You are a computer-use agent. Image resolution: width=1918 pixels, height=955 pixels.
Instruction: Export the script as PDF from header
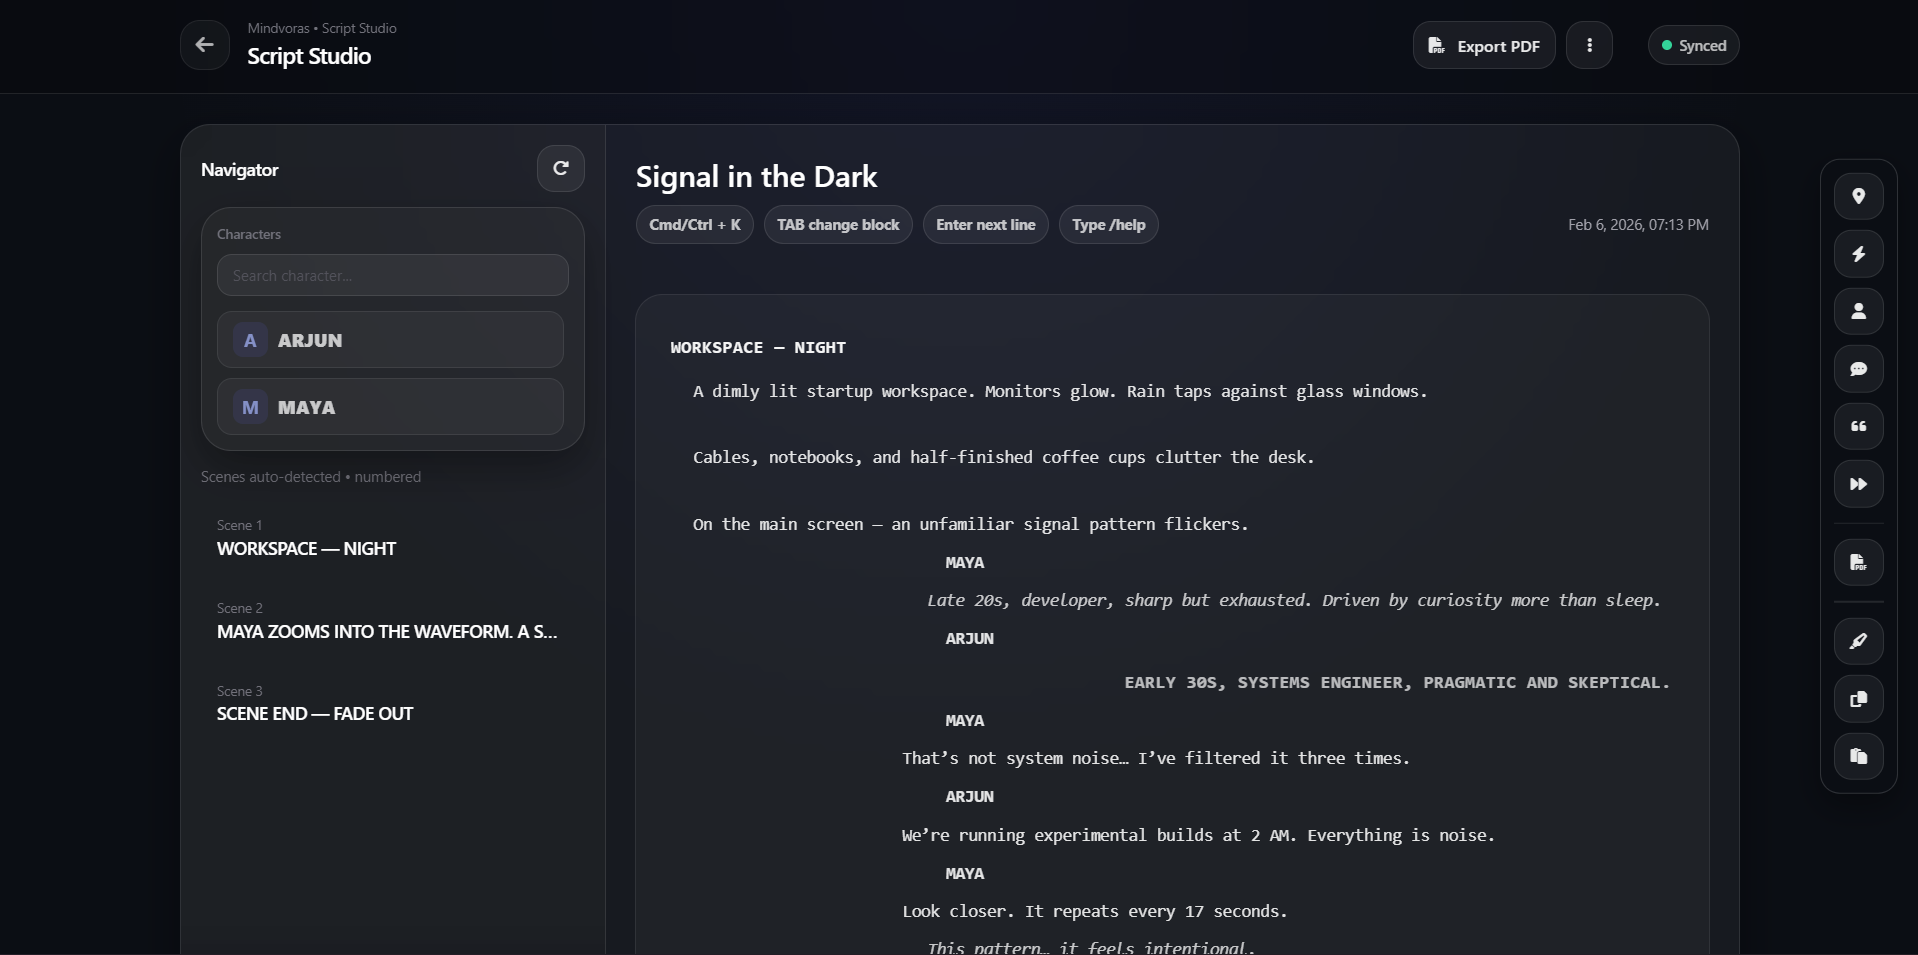(x=1484, y=45)
